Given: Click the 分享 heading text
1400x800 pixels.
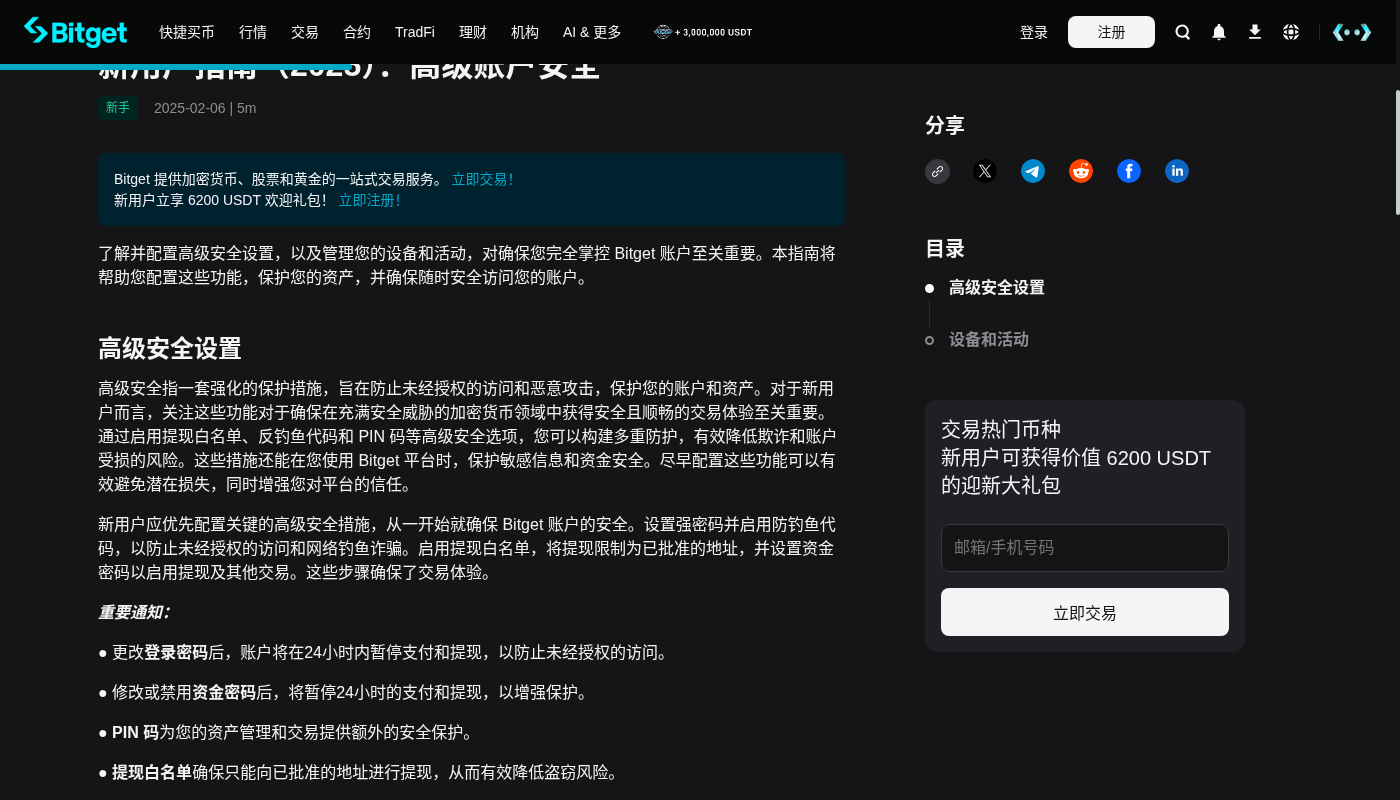Looking at the screenshot, I should pyautogui.click(x=945, y=125).
